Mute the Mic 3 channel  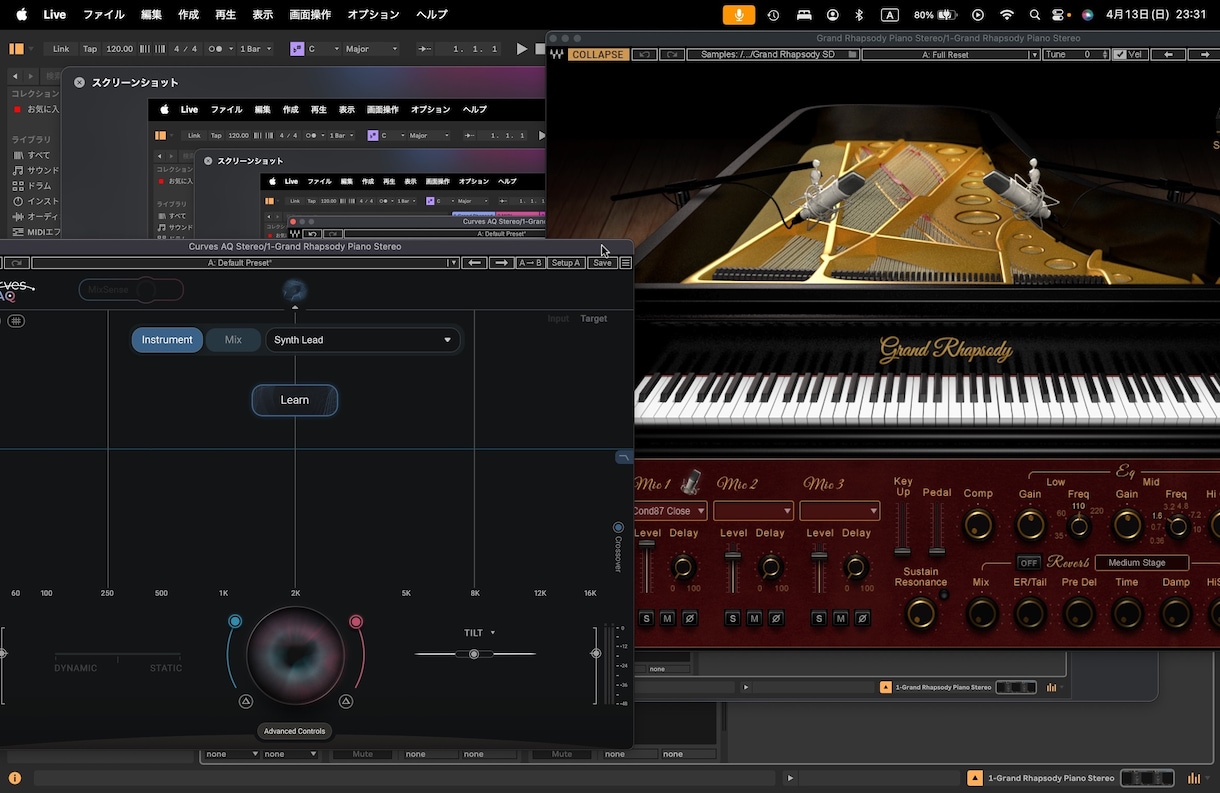(x=841, y=619)
